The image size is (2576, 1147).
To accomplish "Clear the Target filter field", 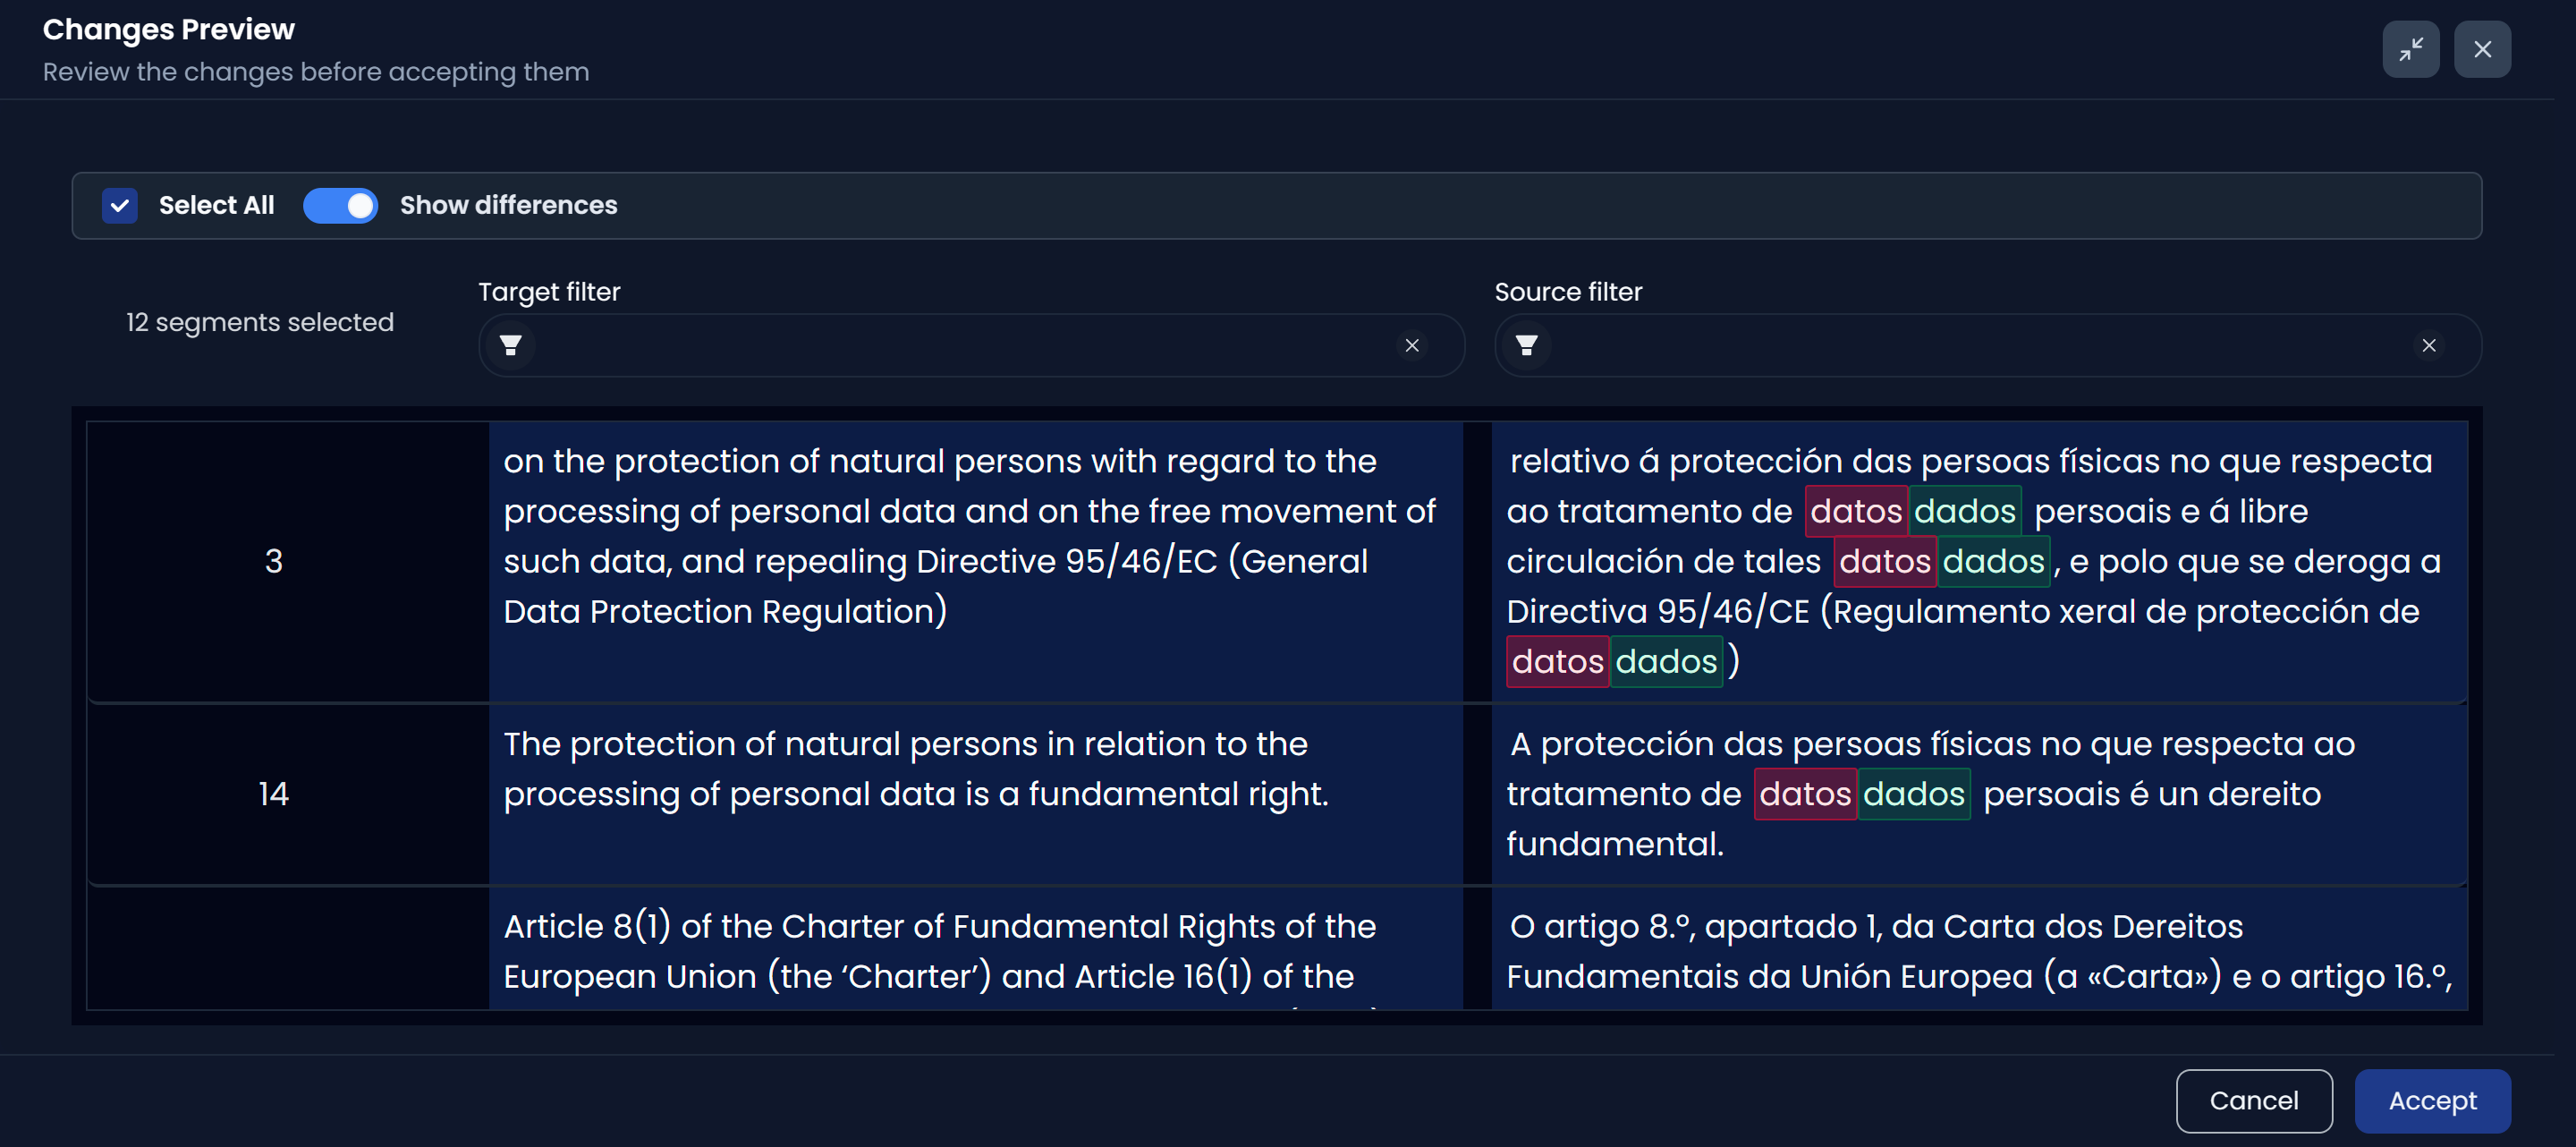I will (x=1411, y=345).
